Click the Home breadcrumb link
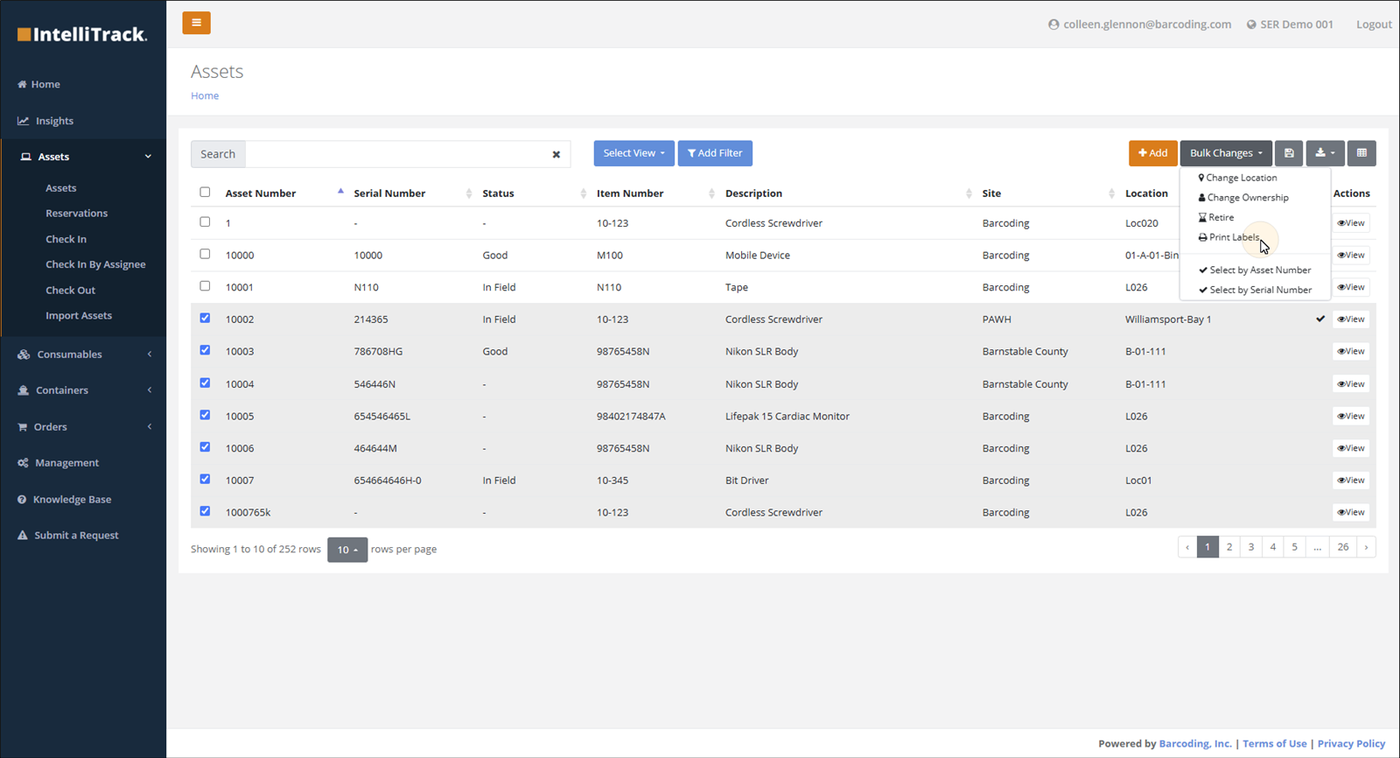This screenshot has height=758, width=1400. 205,96
